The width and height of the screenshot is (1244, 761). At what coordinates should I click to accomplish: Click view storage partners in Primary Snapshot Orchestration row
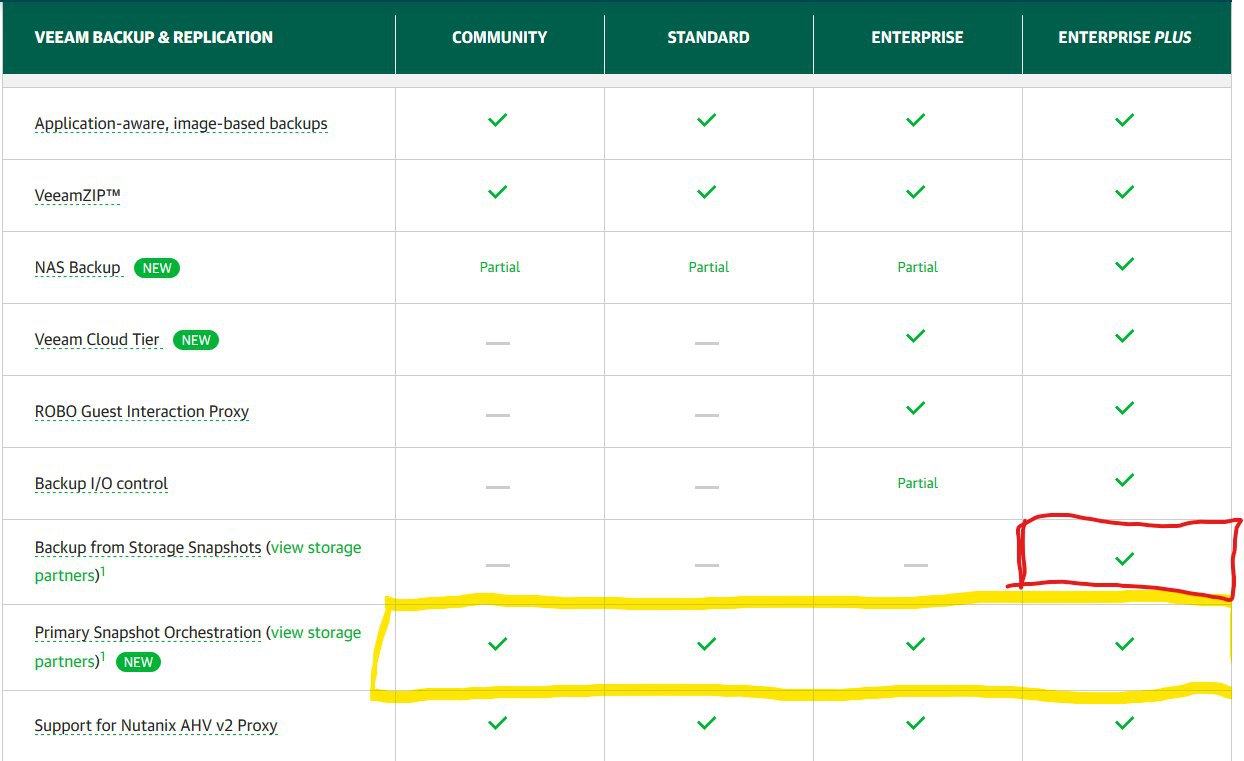pyautogui.click(x=198, y=647)
